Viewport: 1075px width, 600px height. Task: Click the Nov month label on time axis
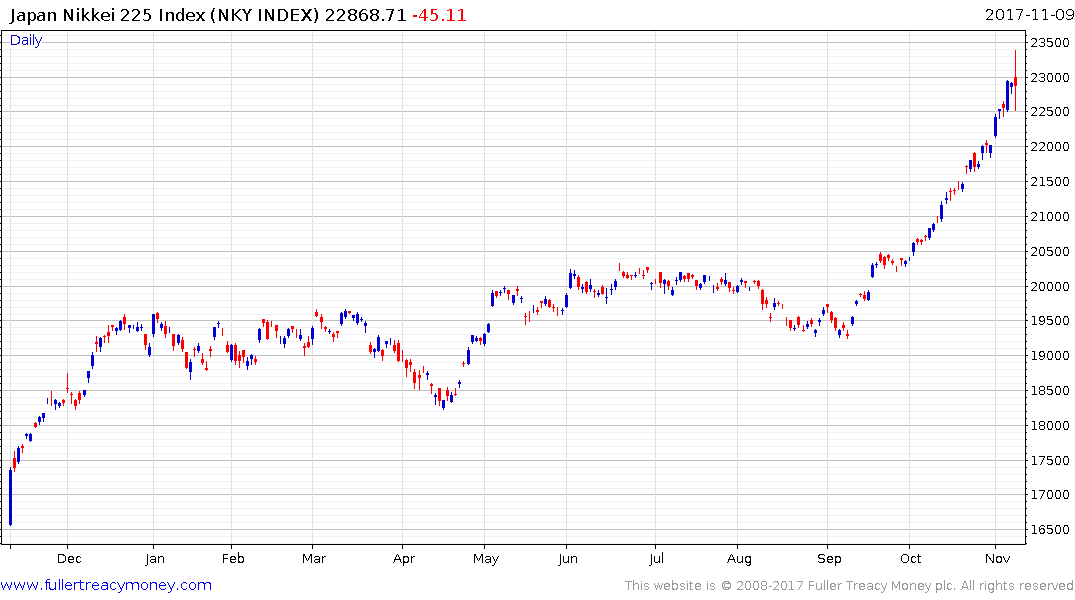[998, 559]
